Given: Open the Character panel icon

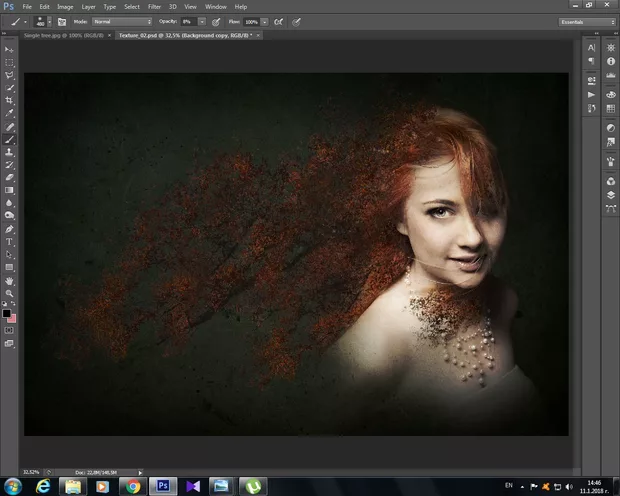Looking at the screenshot, I should 592,47.
